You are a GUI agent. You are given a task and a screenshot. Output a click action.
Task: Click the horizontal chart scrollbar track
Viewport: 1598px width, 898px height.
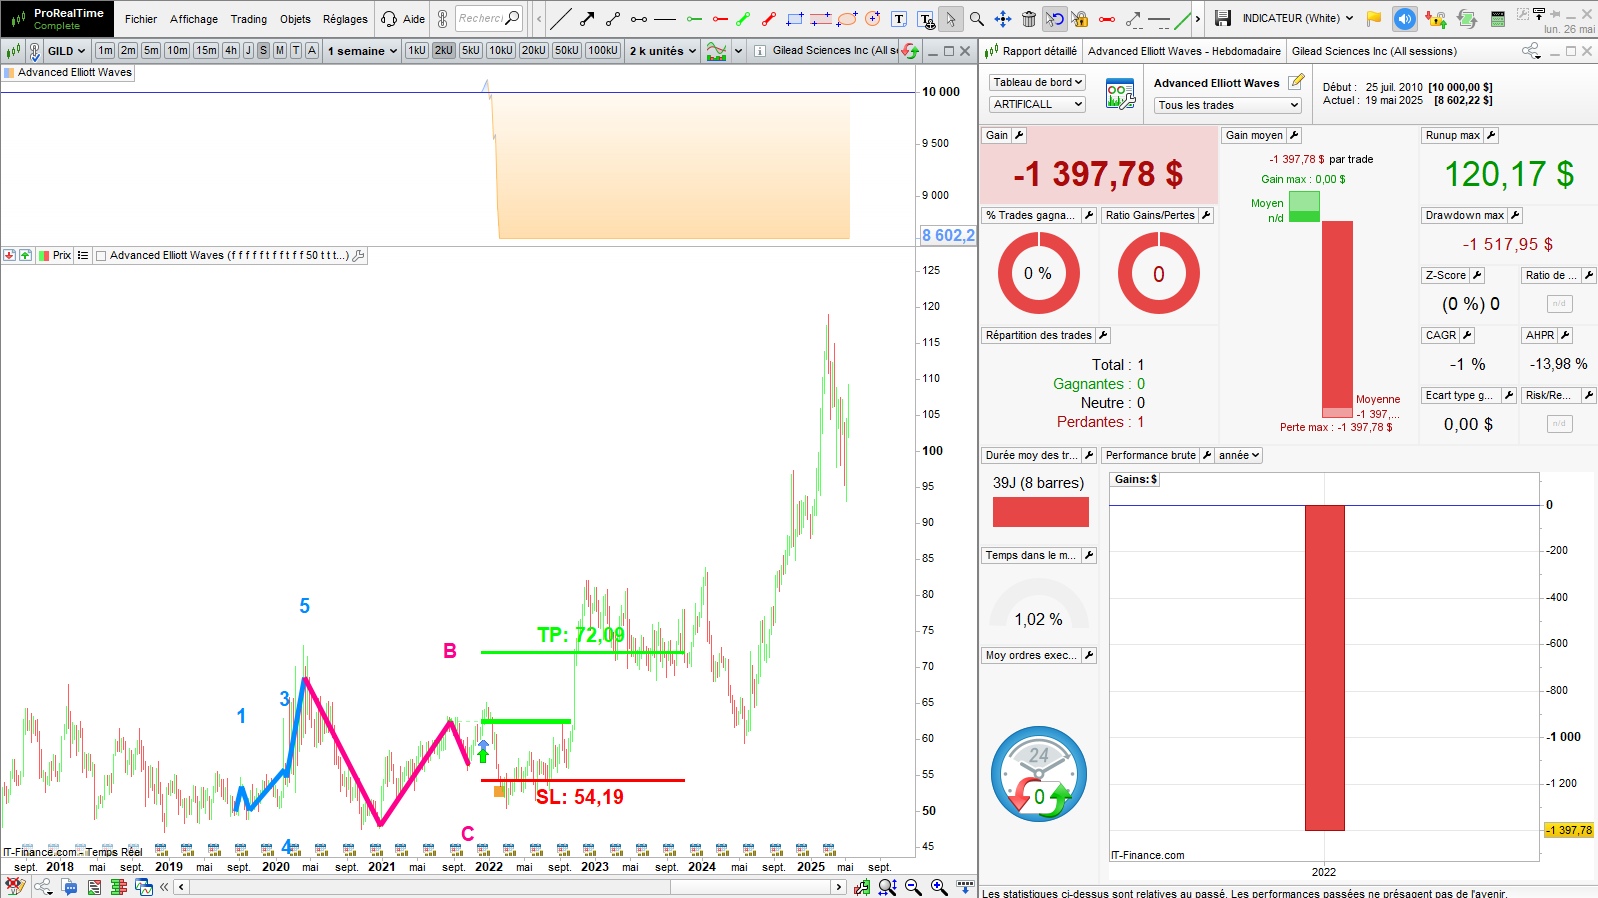tap(510, 887)
